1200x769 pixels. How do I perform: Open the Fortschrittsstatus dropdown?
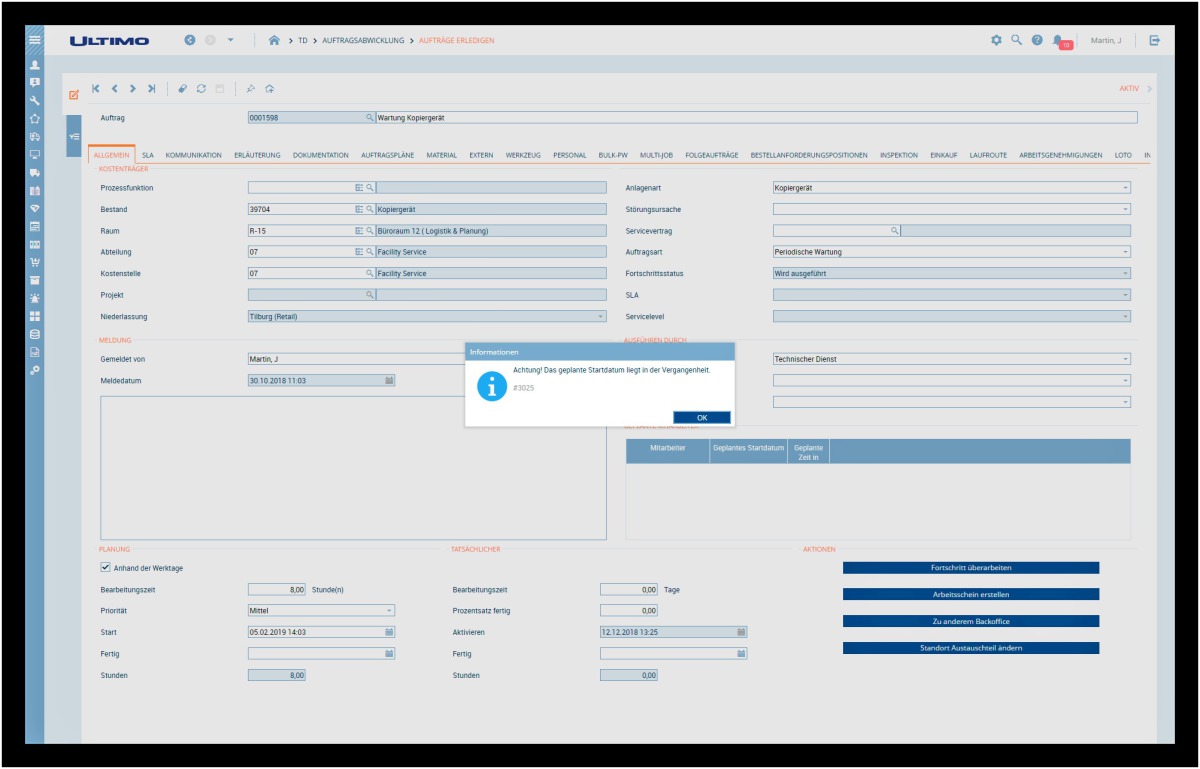[x=1125, y=273]
